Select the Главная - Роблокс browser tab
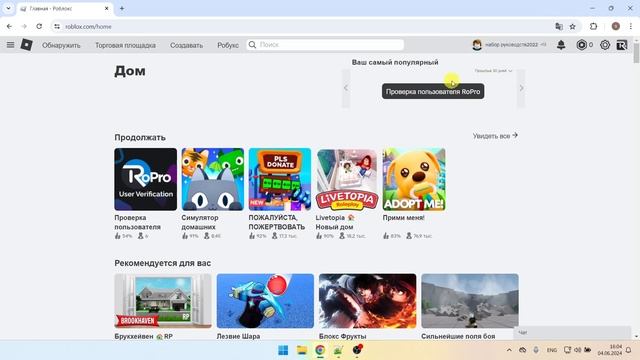The height and width of the screenshot is (360, 640). [65, 9]
